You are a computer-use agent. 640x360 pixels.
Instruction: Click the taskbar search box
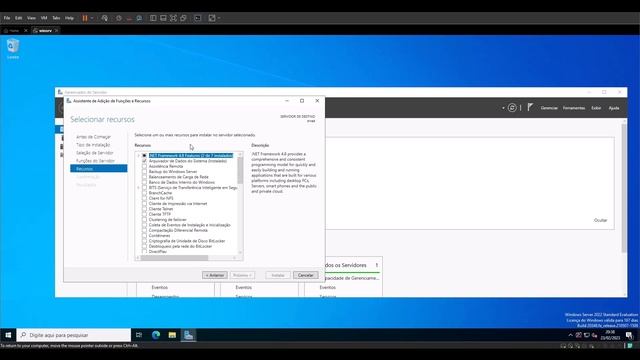[74, 335]
